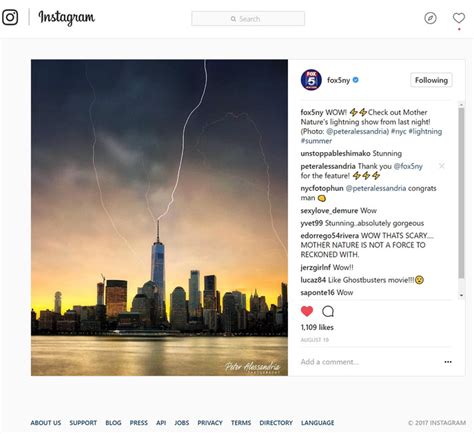Open the activity heart icon in header
Image resolution: width=474 pixels, height=434 pixels.
459,18
